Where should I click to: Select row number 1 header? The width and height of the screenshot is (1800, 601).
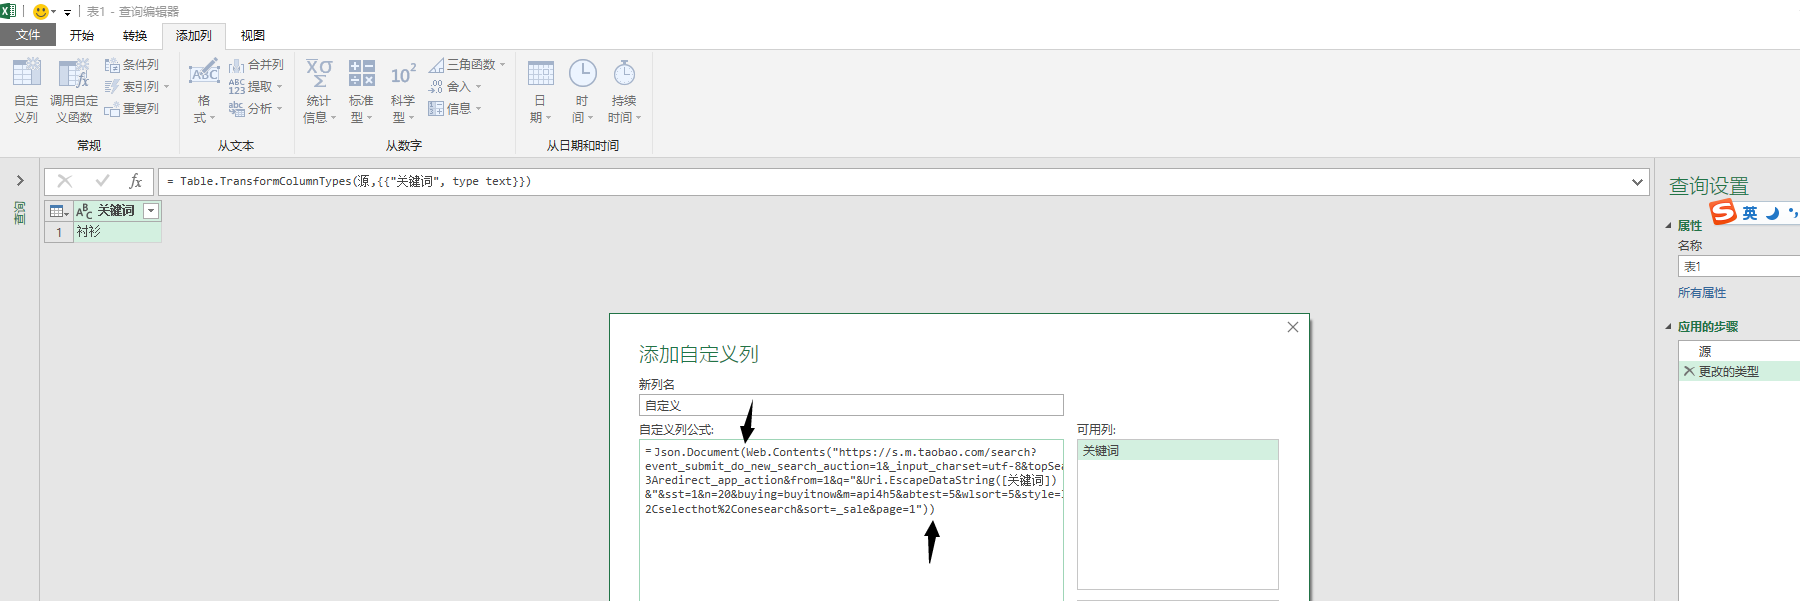[x=59, y=232]
